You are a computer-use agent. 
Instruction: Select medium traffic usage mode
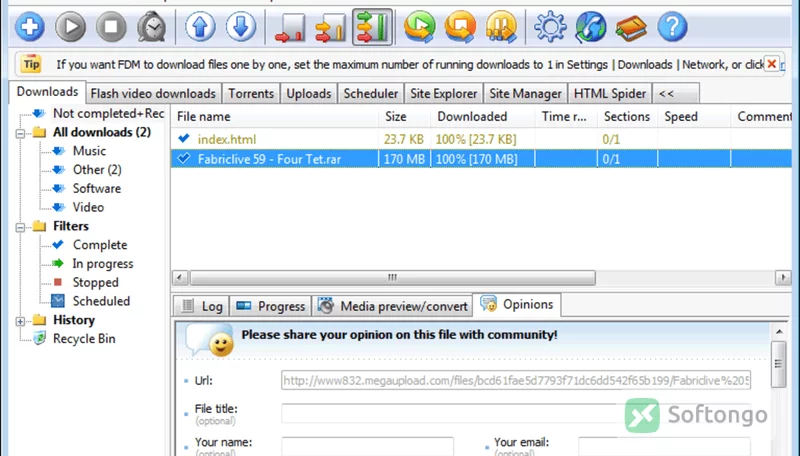[331, 28]
